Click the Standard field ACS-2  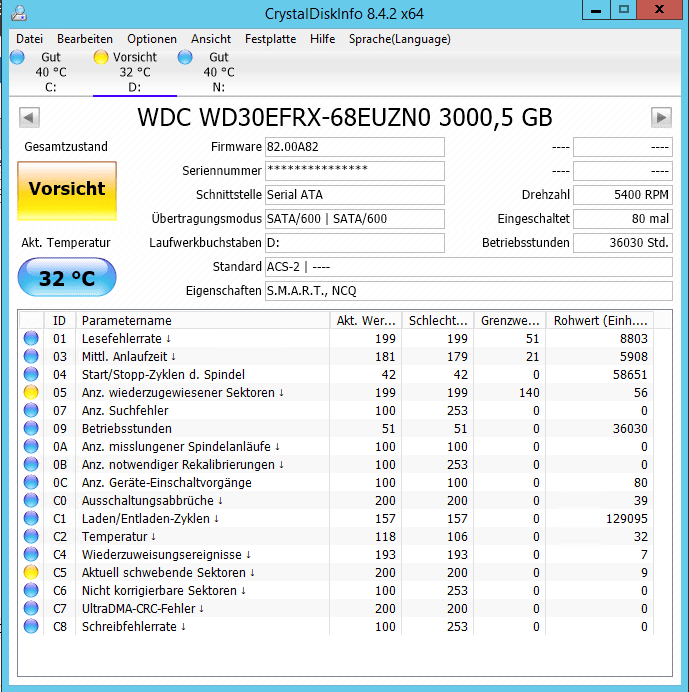click(469, 267)
